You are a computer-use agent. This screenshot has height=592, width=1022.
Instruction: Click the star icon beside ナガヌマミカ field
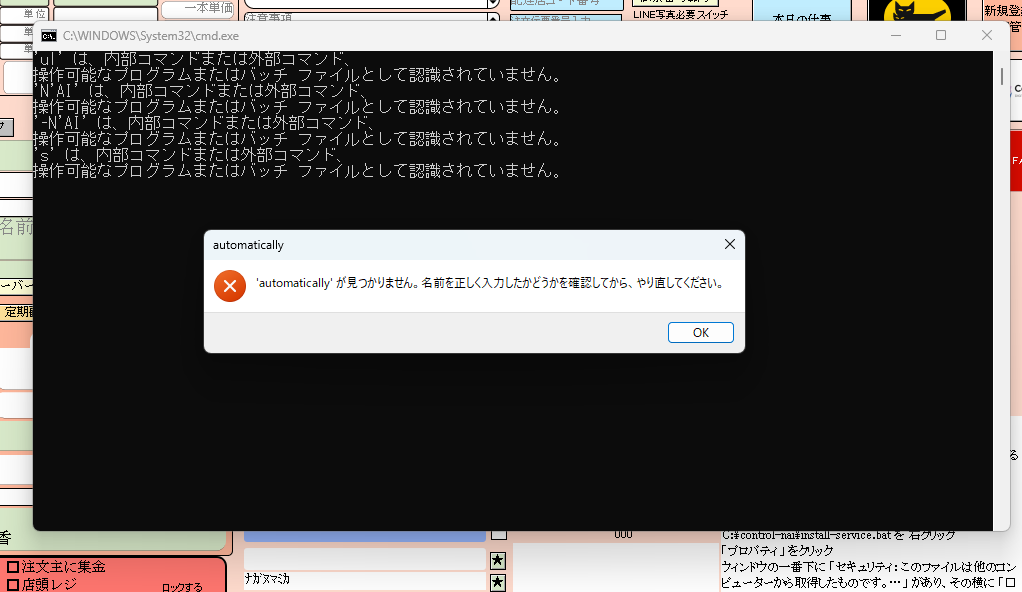(498, 582)
